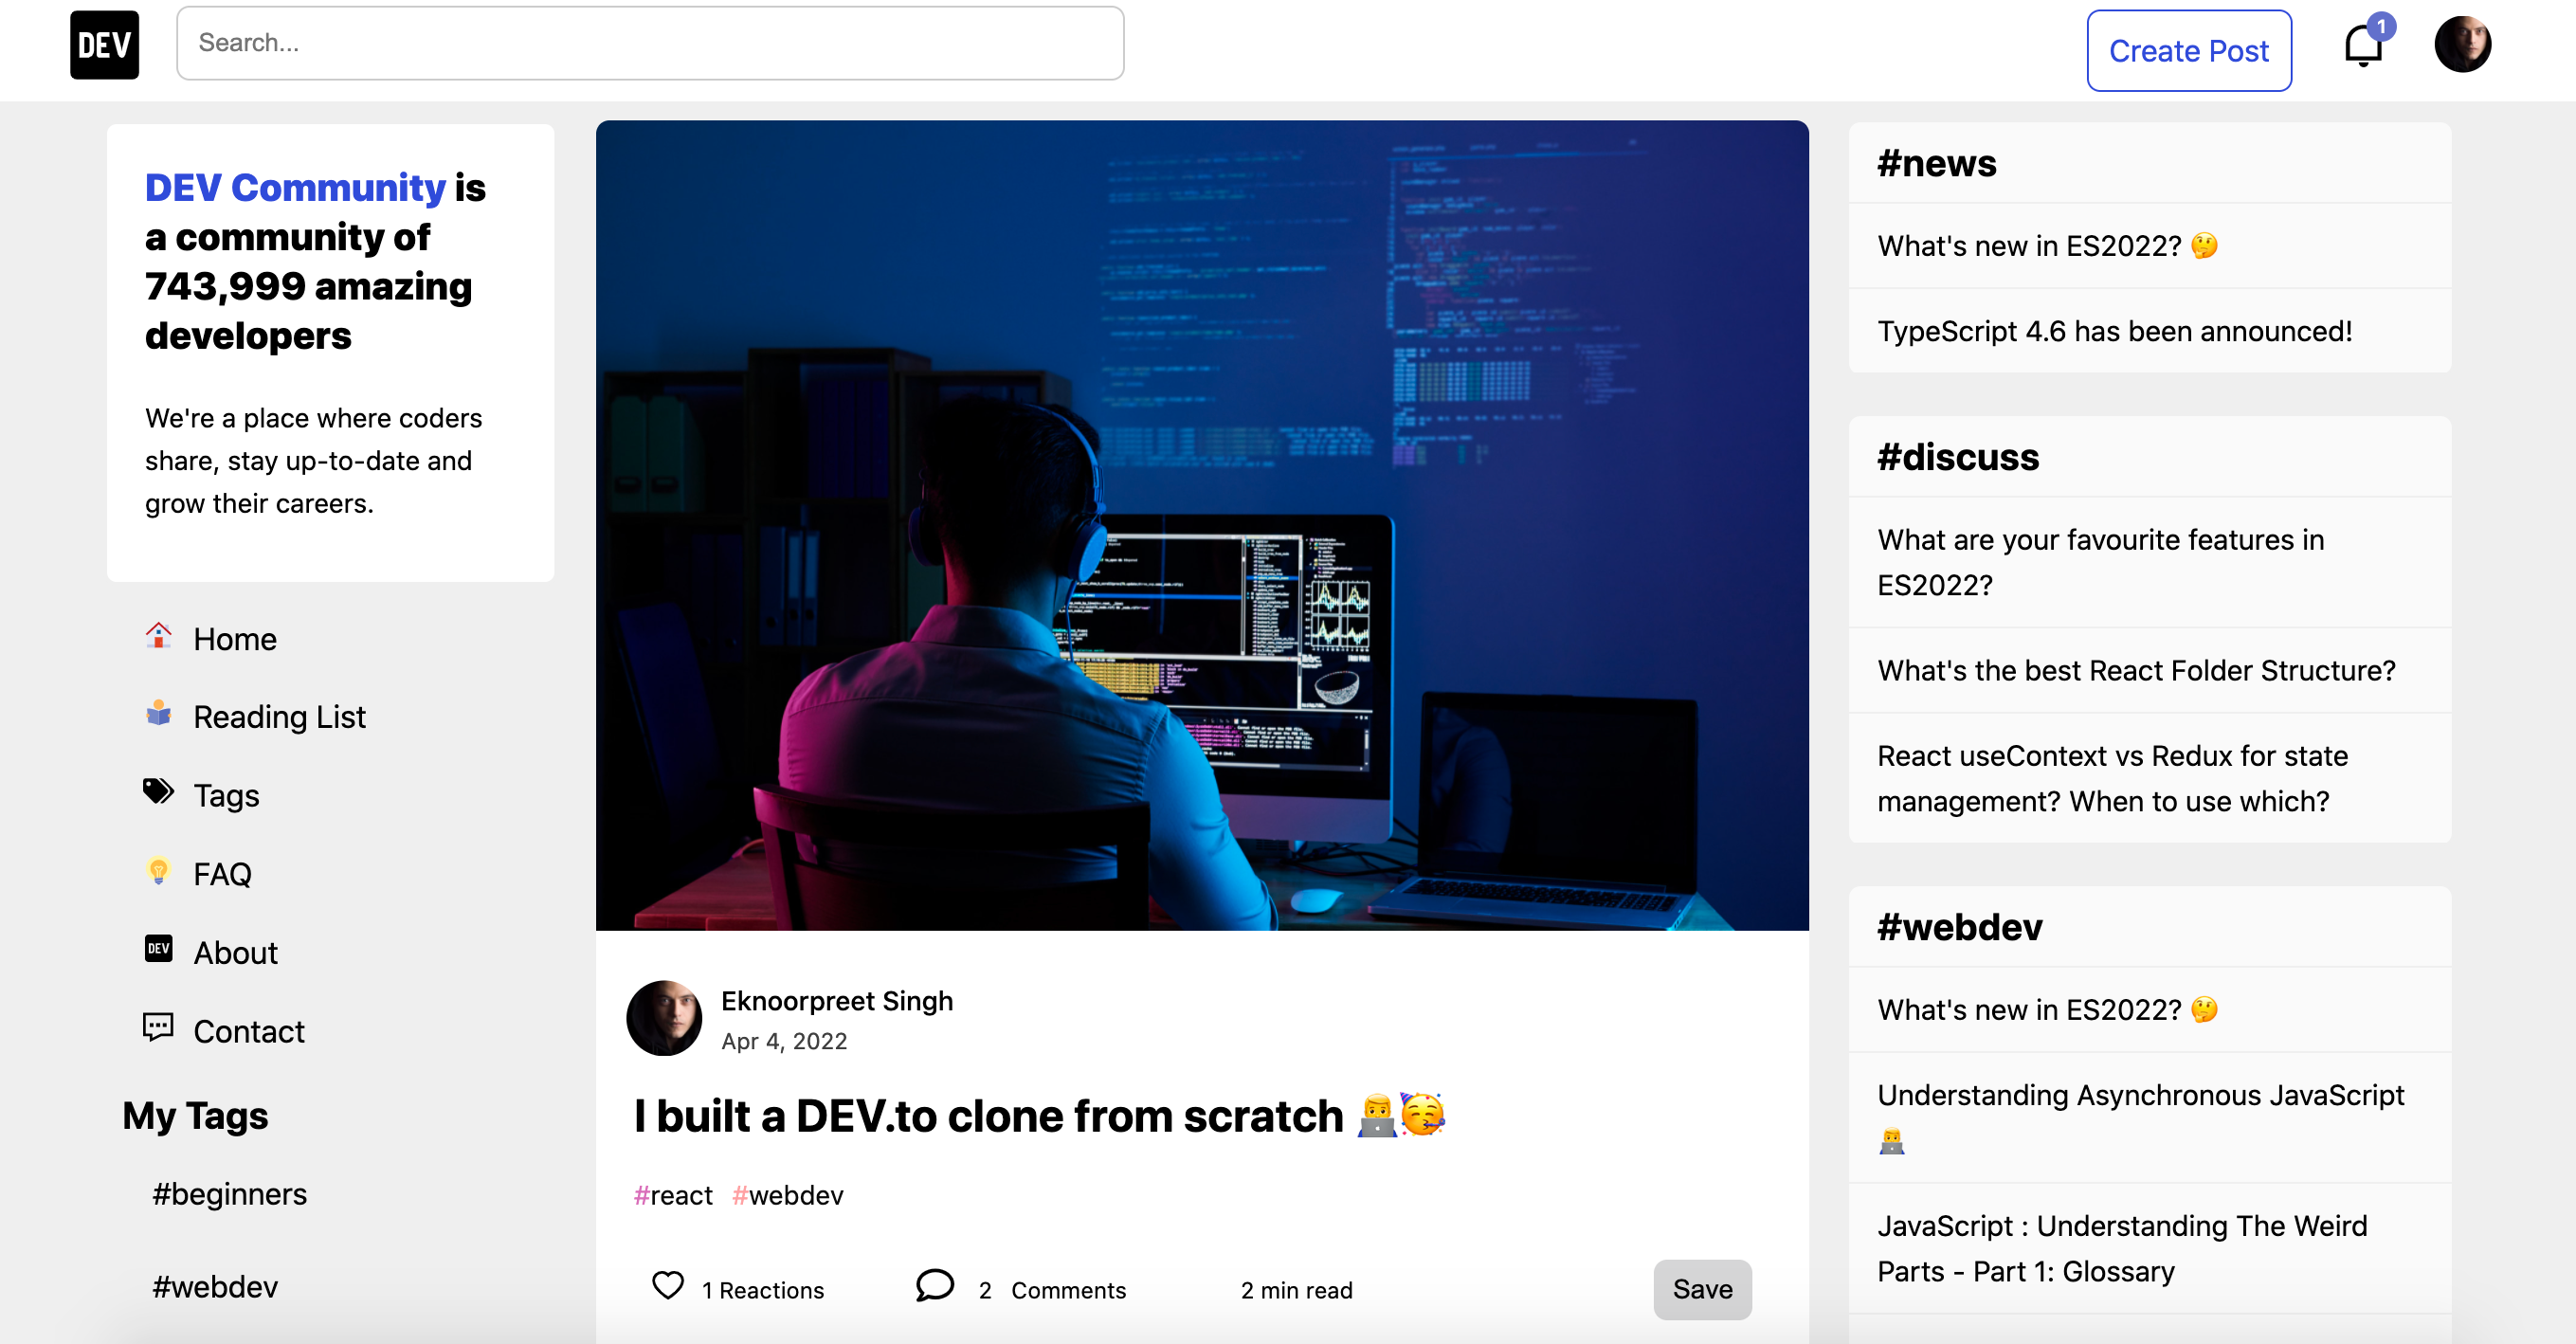Click the heart reaction icon
The width and height of the screenshot is (2576, 1344).
coord(667,1286)
